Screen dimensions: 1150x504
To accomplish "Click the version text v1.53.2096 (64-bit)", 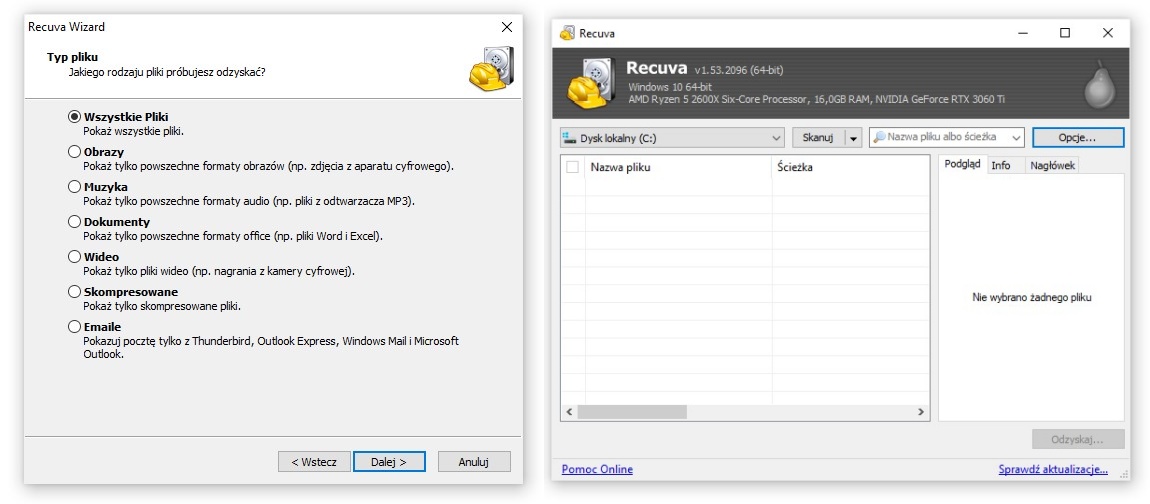I will (739, 70).
